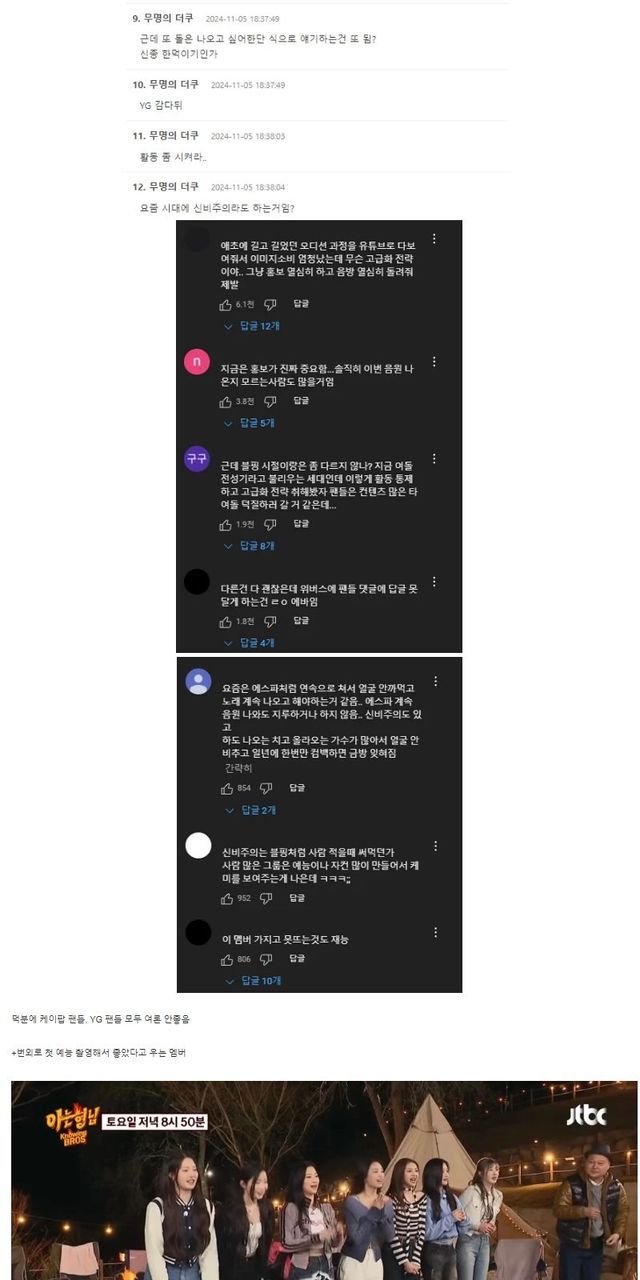Like the comment with 1.9천 likes
Screen dimensions: 640x1280
click(226, 524)
